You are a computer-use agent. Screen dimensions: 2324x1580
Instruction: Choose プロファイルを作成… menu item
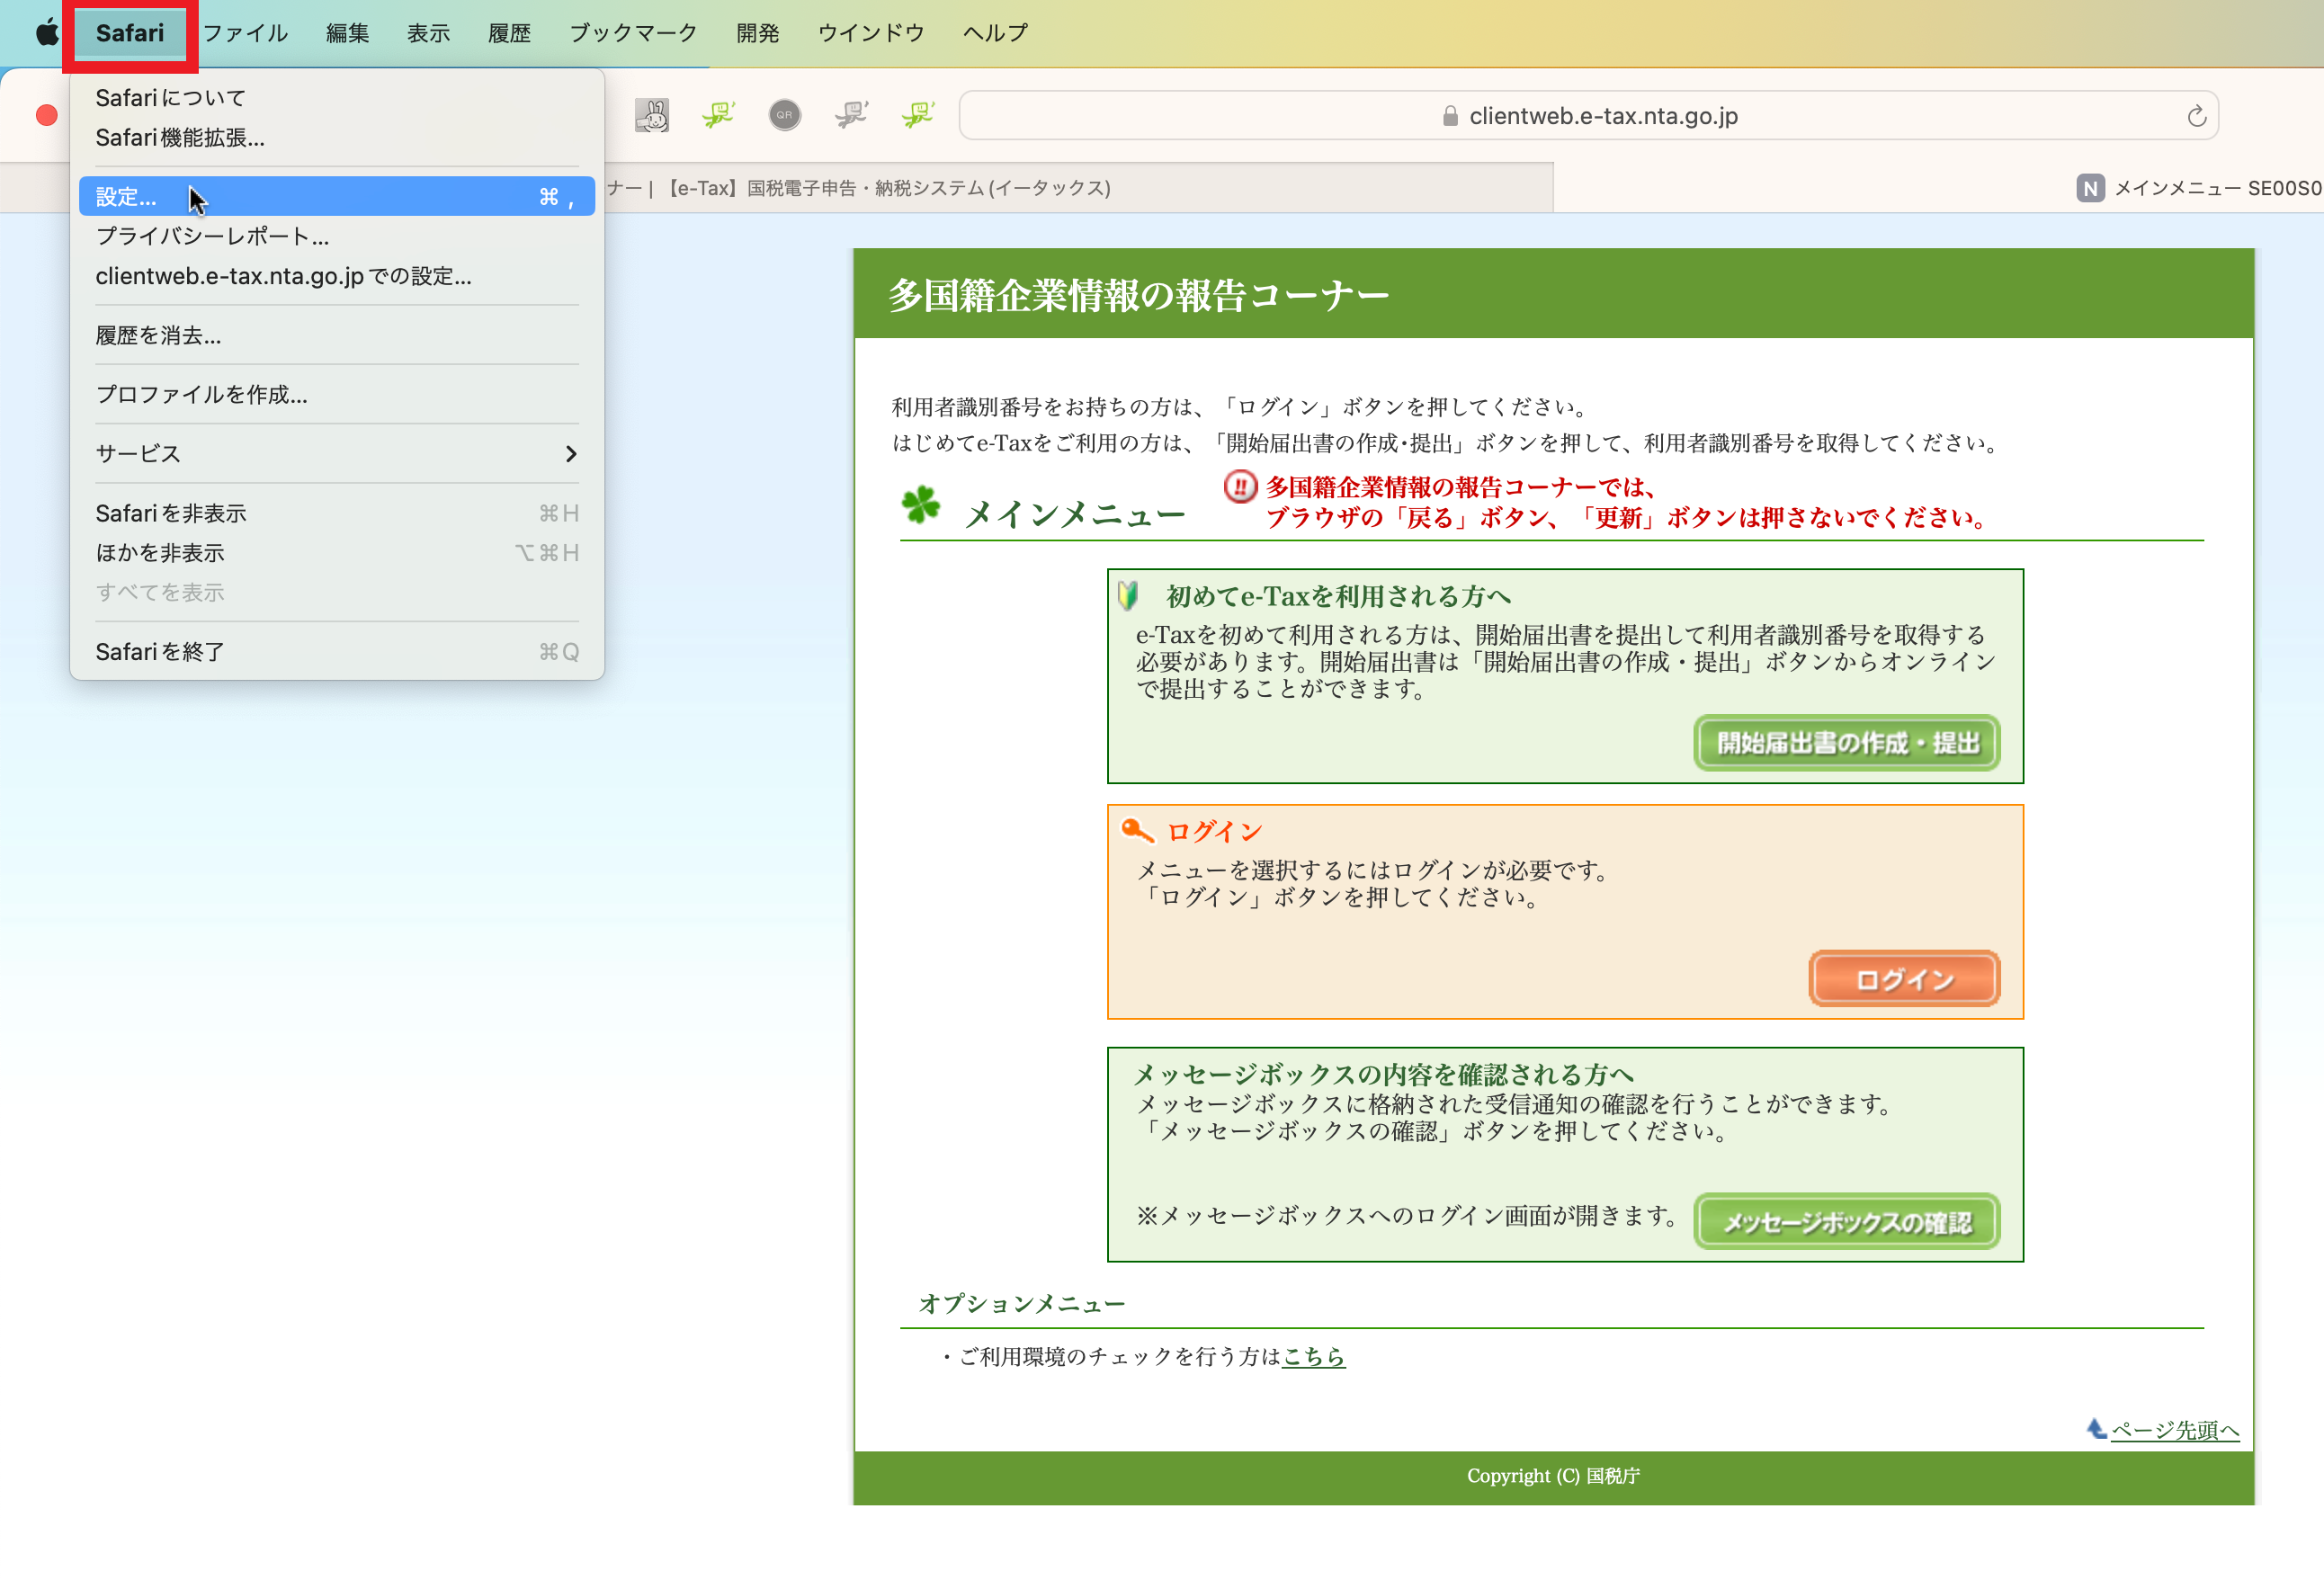(x=337, y=394)
